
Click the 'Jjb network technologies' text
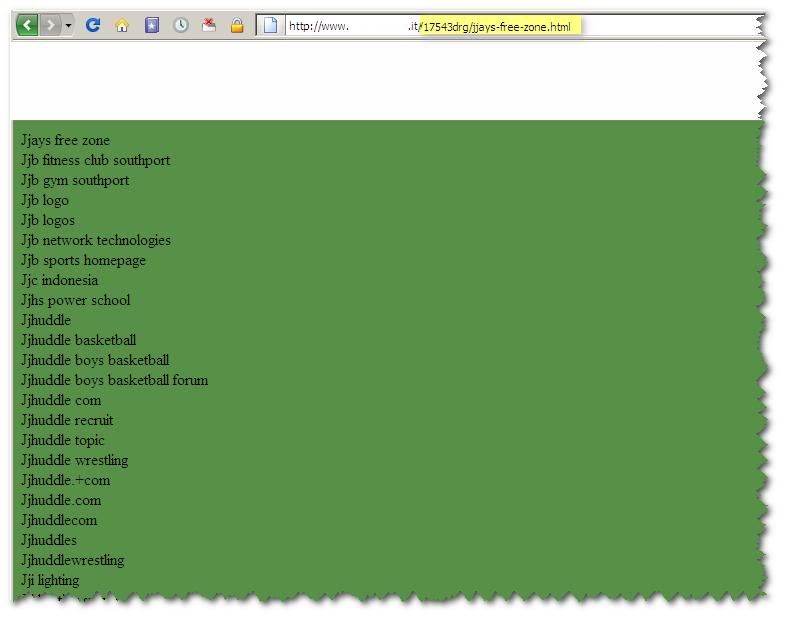pos(95,240)
